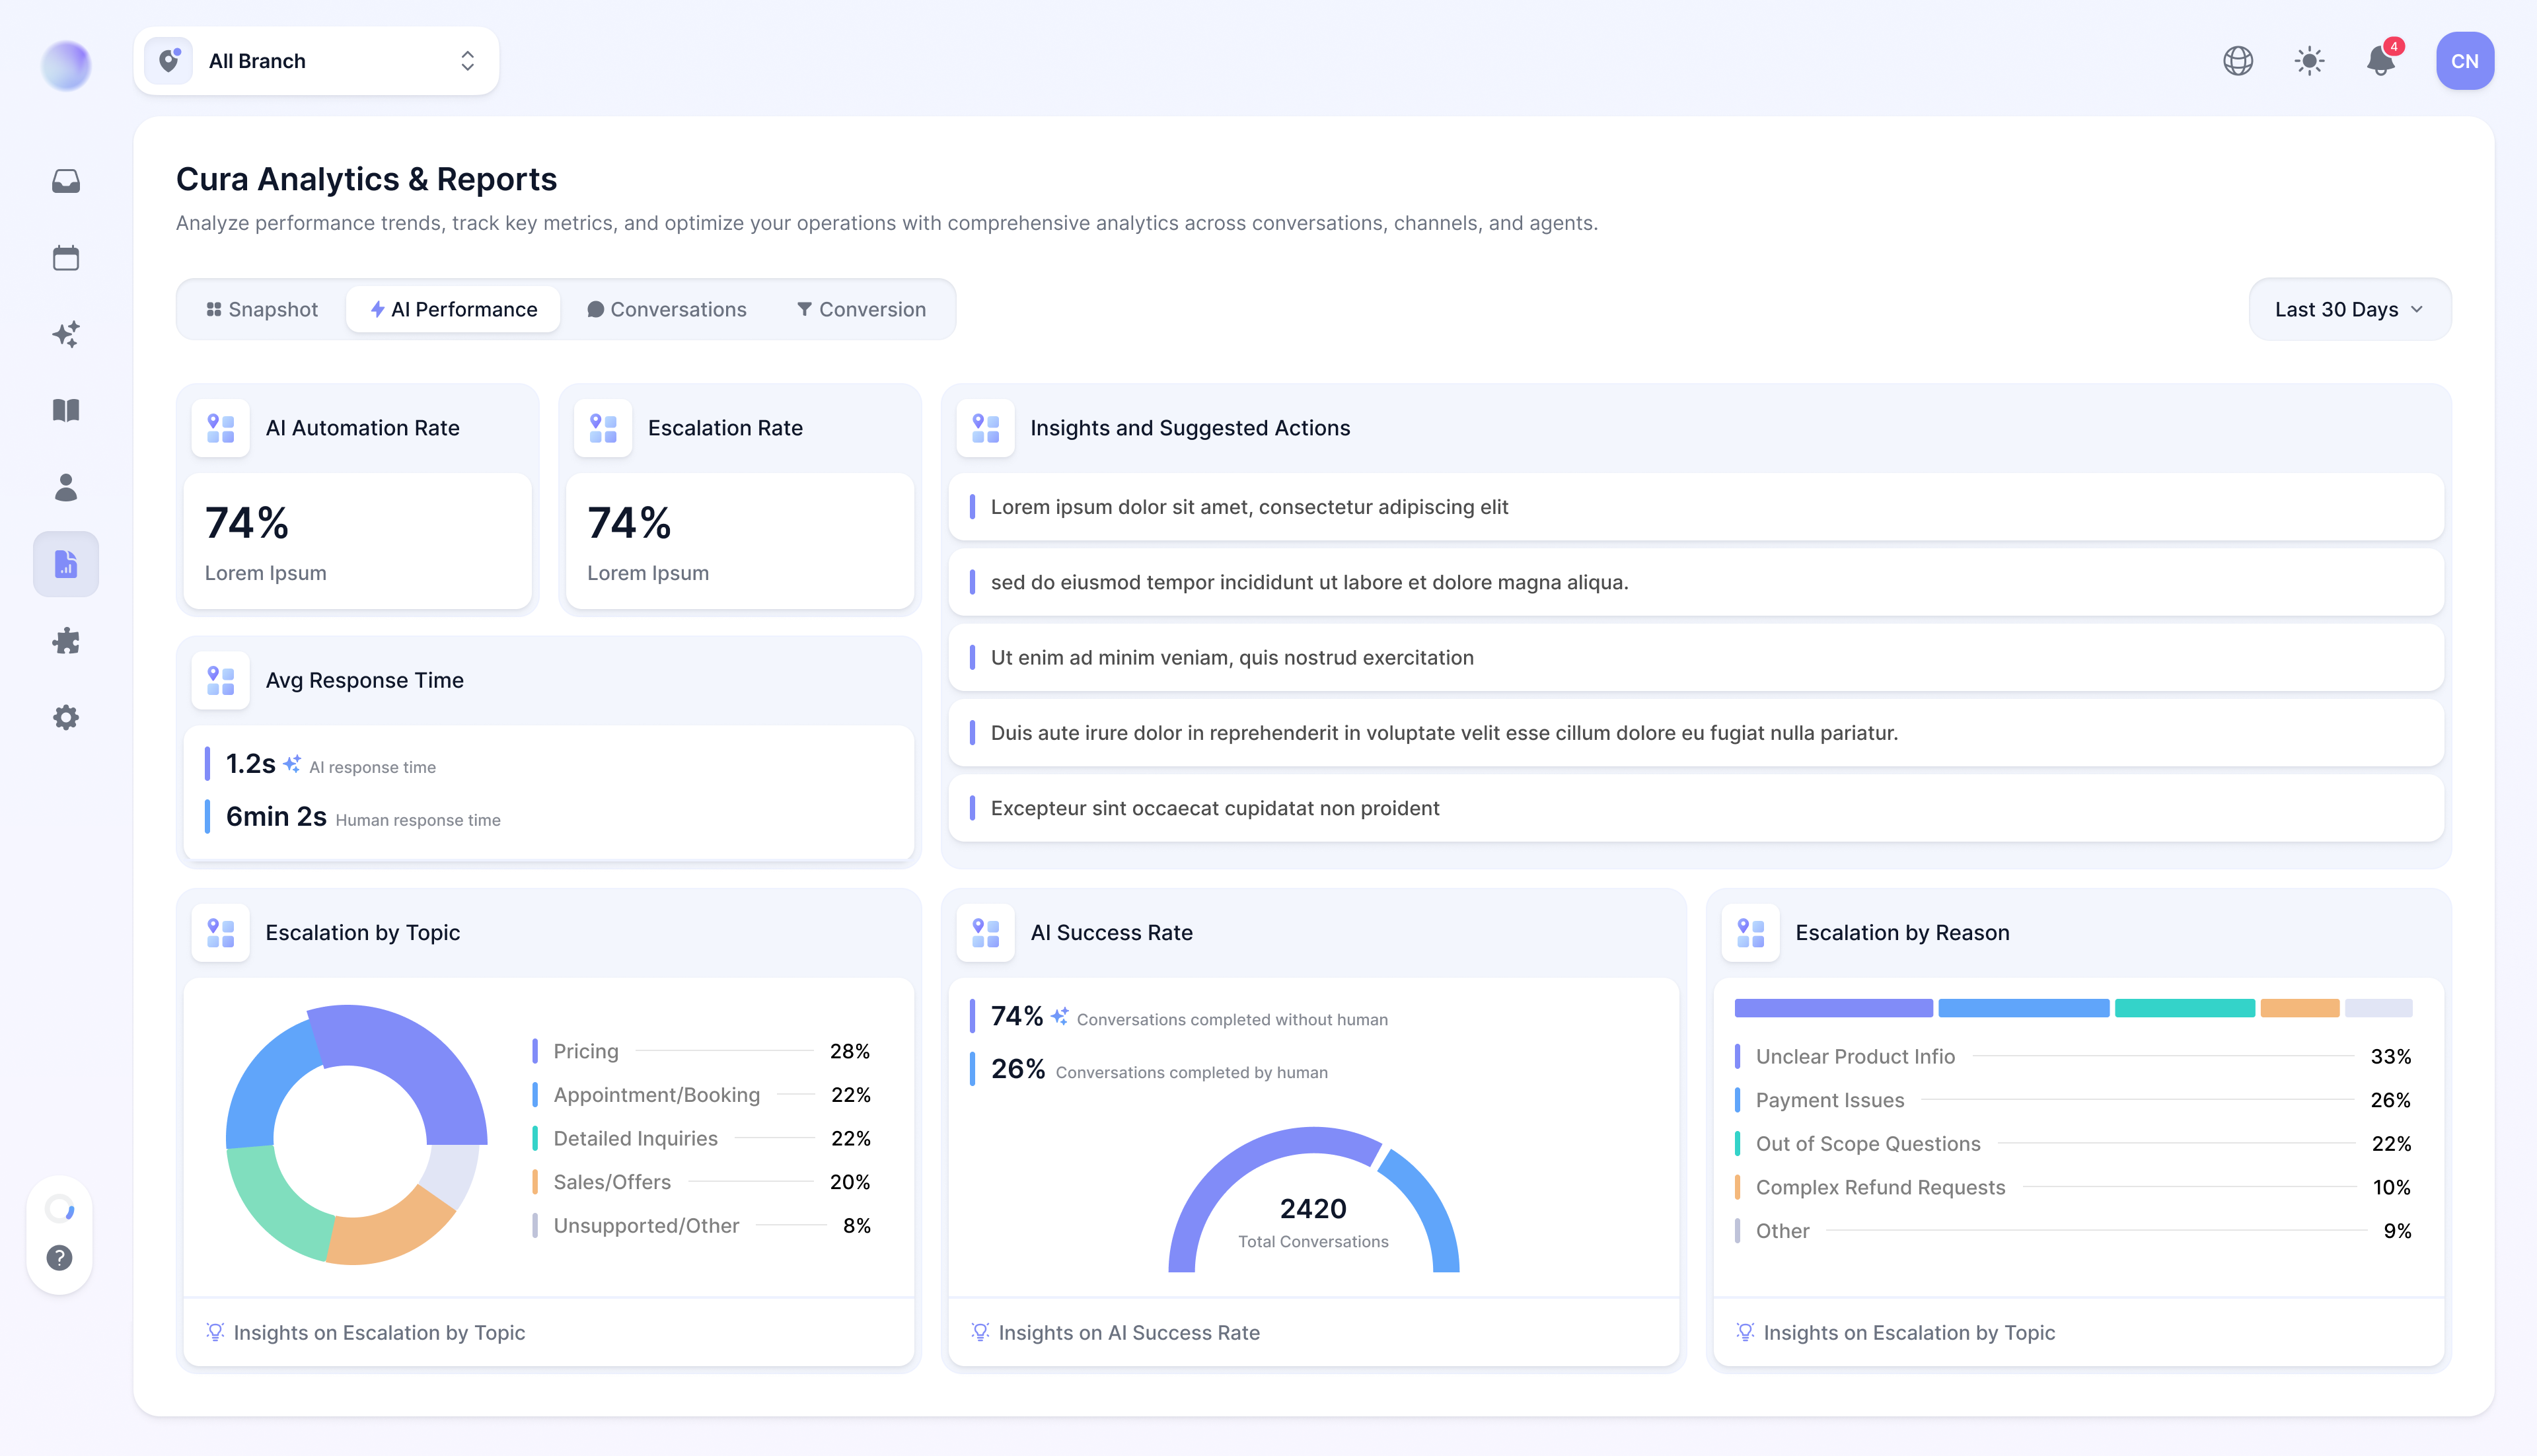Screen dimensions: 2537x1456
Task: Click the lightbulb icon beside Insights on AI Success Rate
Action: tap(980, 1332)
